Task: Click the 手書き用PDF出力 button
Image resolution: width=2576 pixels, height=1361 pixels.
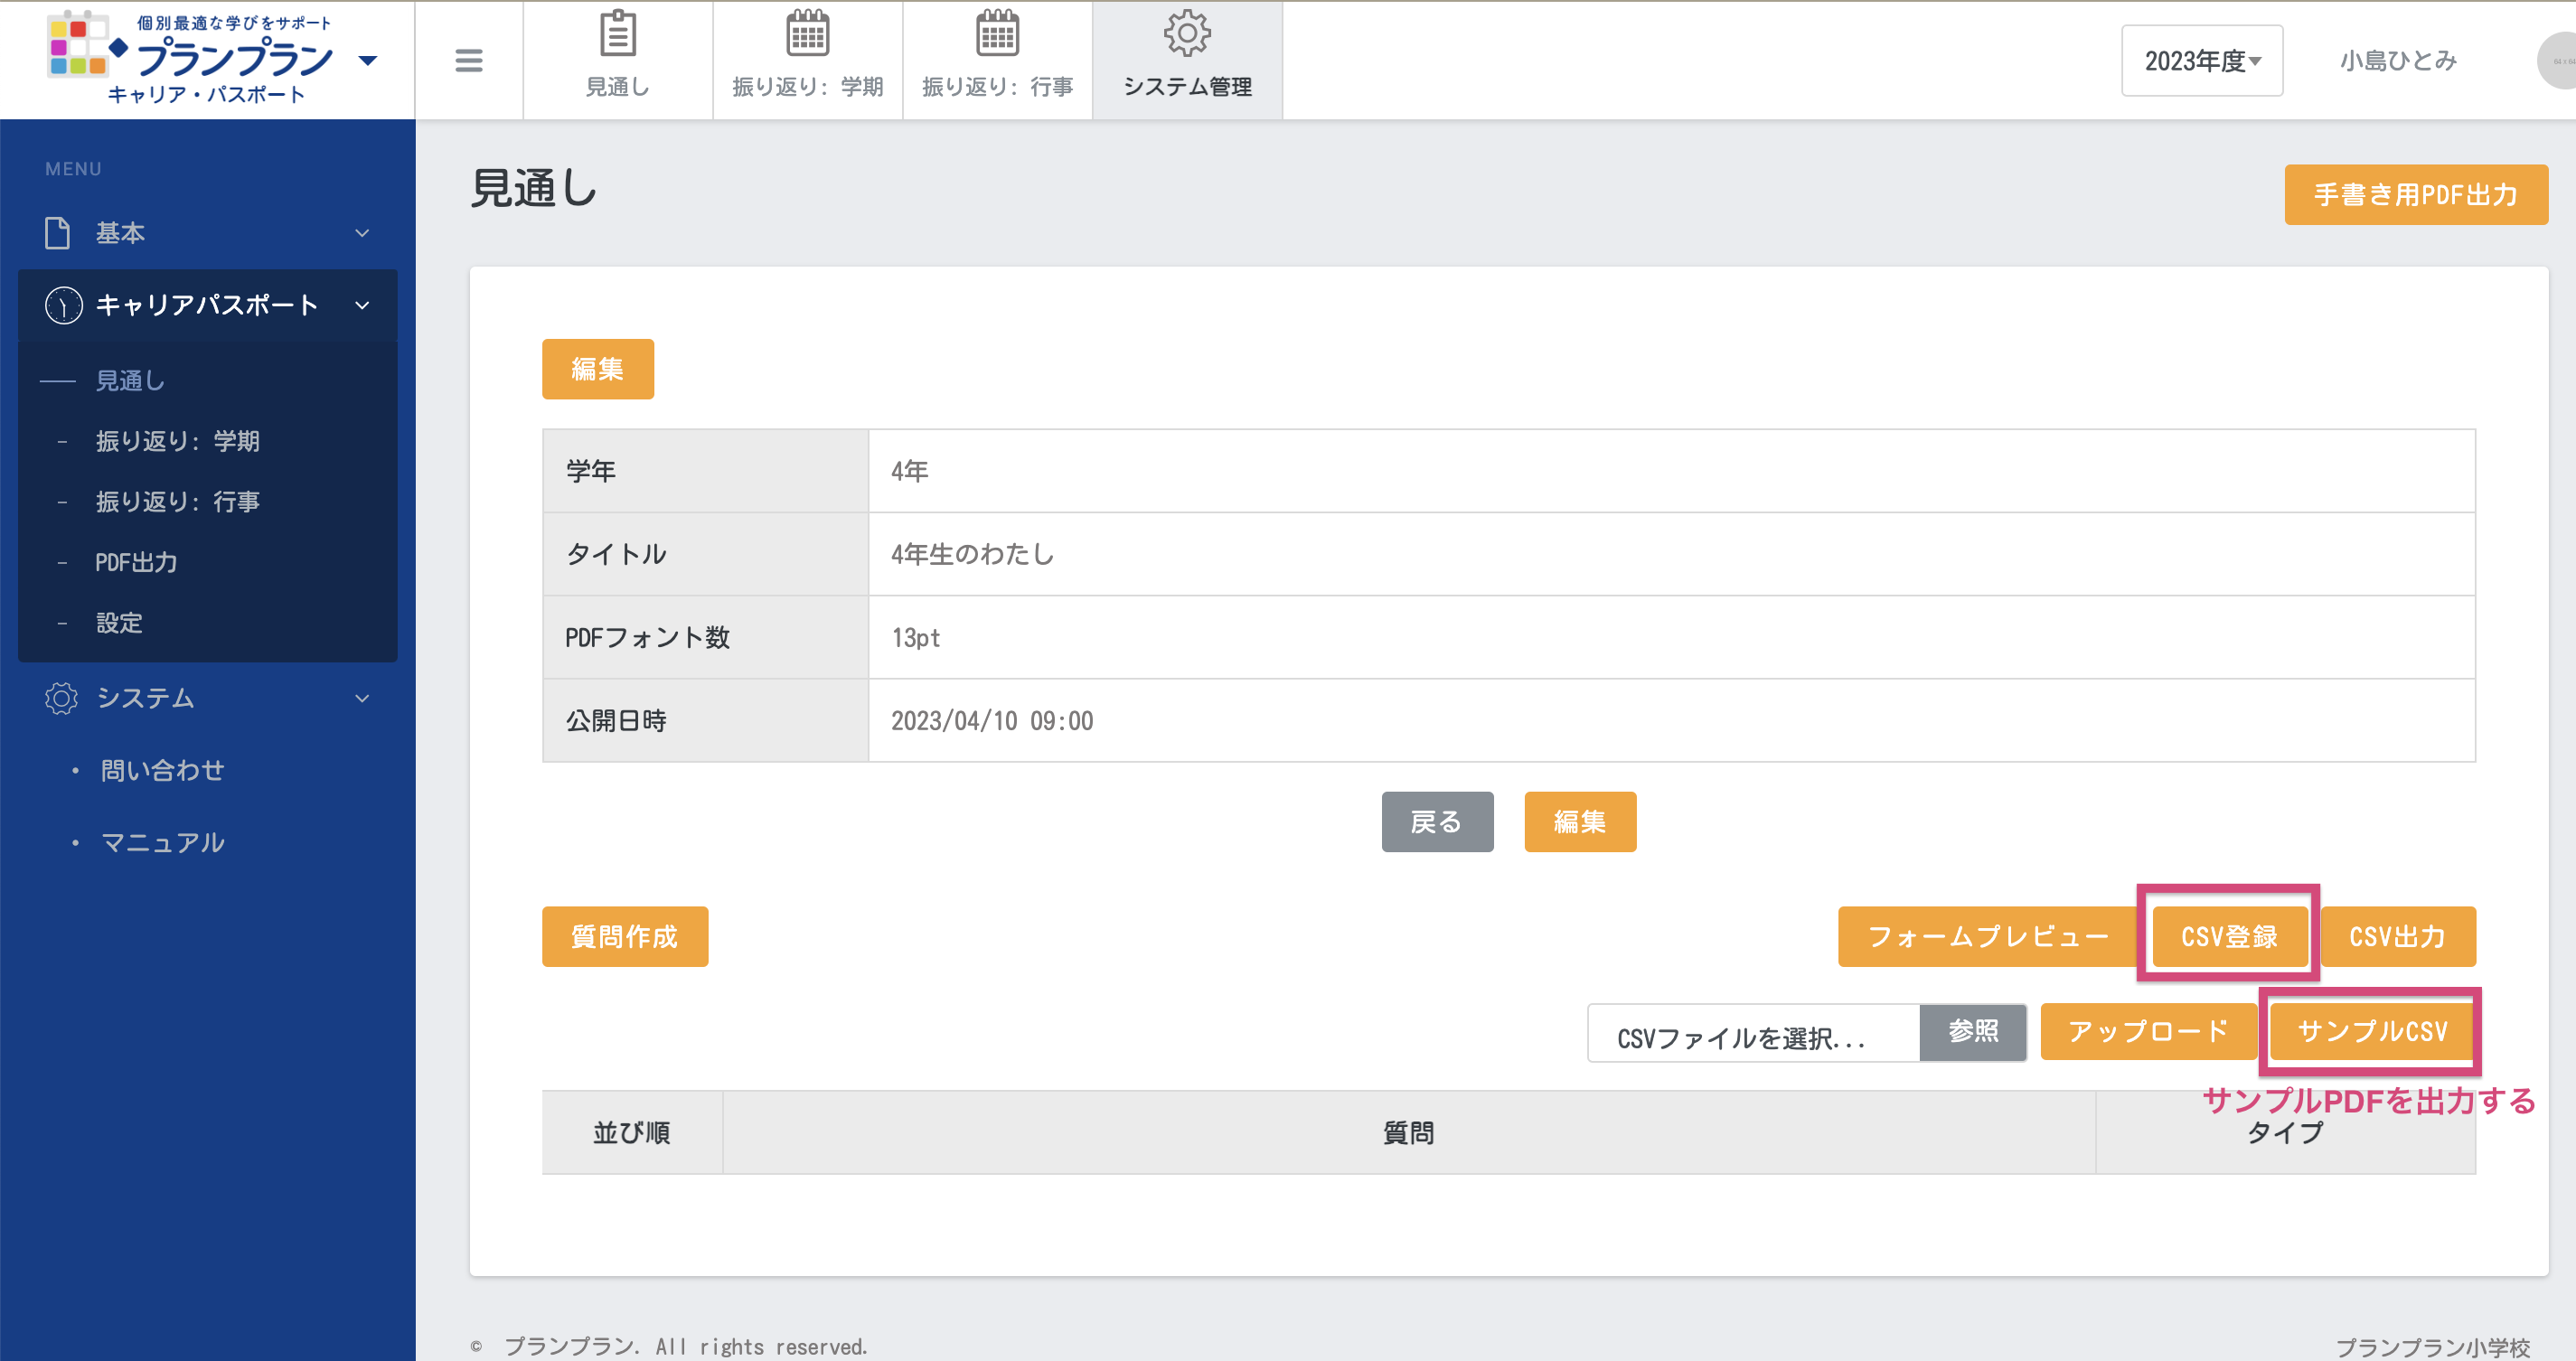Action: tap(2415, 194)
